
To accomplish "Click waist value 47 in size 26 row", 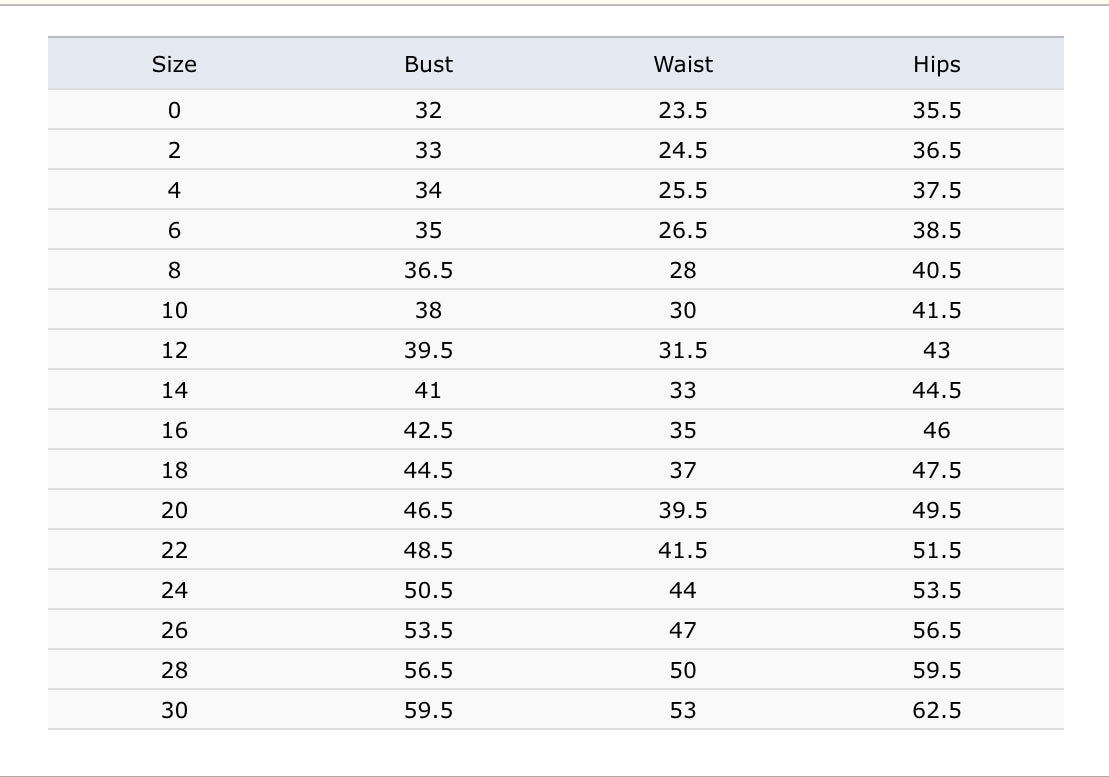I will pos(683,631).
